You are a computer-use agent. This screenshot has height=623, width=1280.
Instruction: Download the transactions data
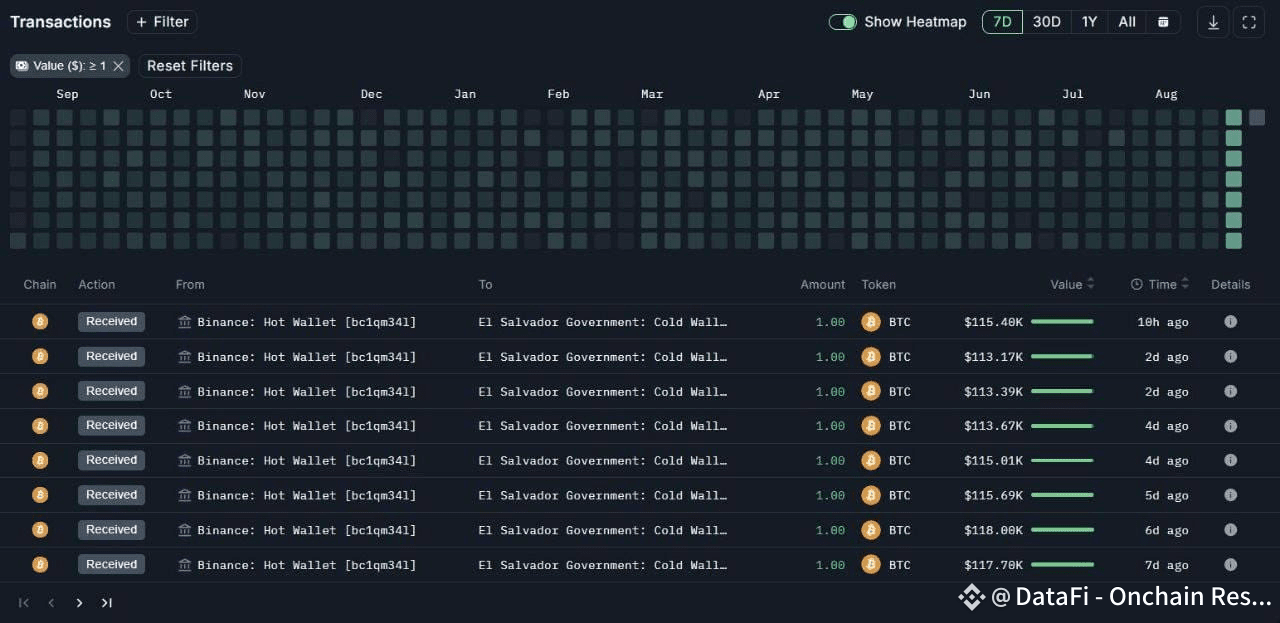click(x=1213, y=22)
